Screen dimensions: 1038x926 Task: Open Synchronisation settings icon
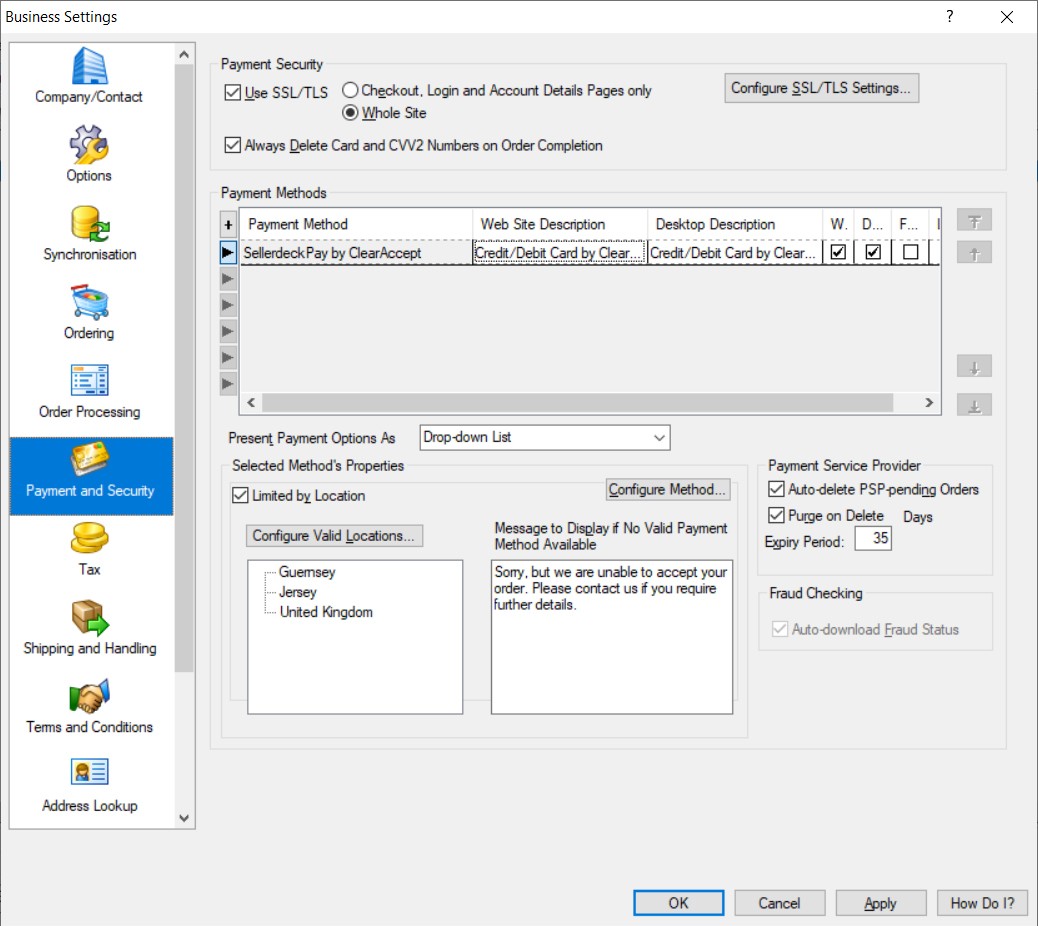pos(89,224)
